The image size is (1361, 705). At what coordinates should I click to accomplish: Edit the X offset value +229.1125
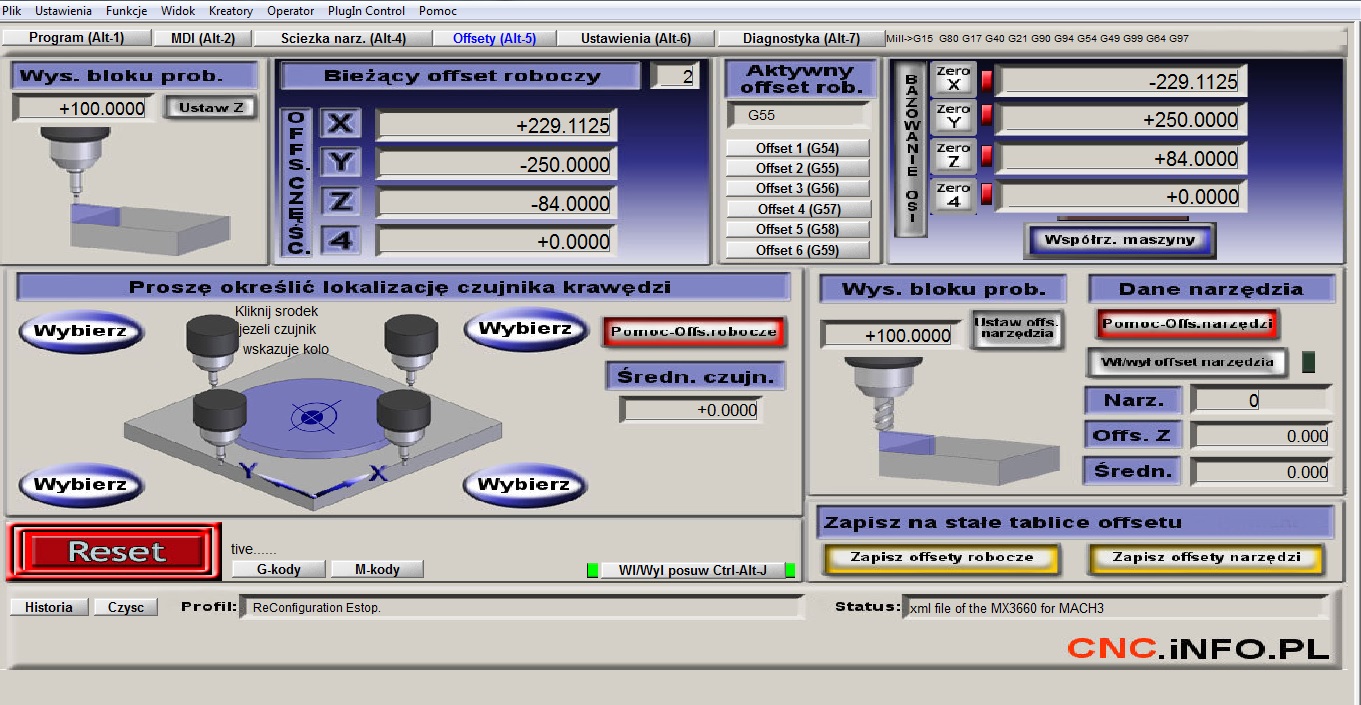496,127
